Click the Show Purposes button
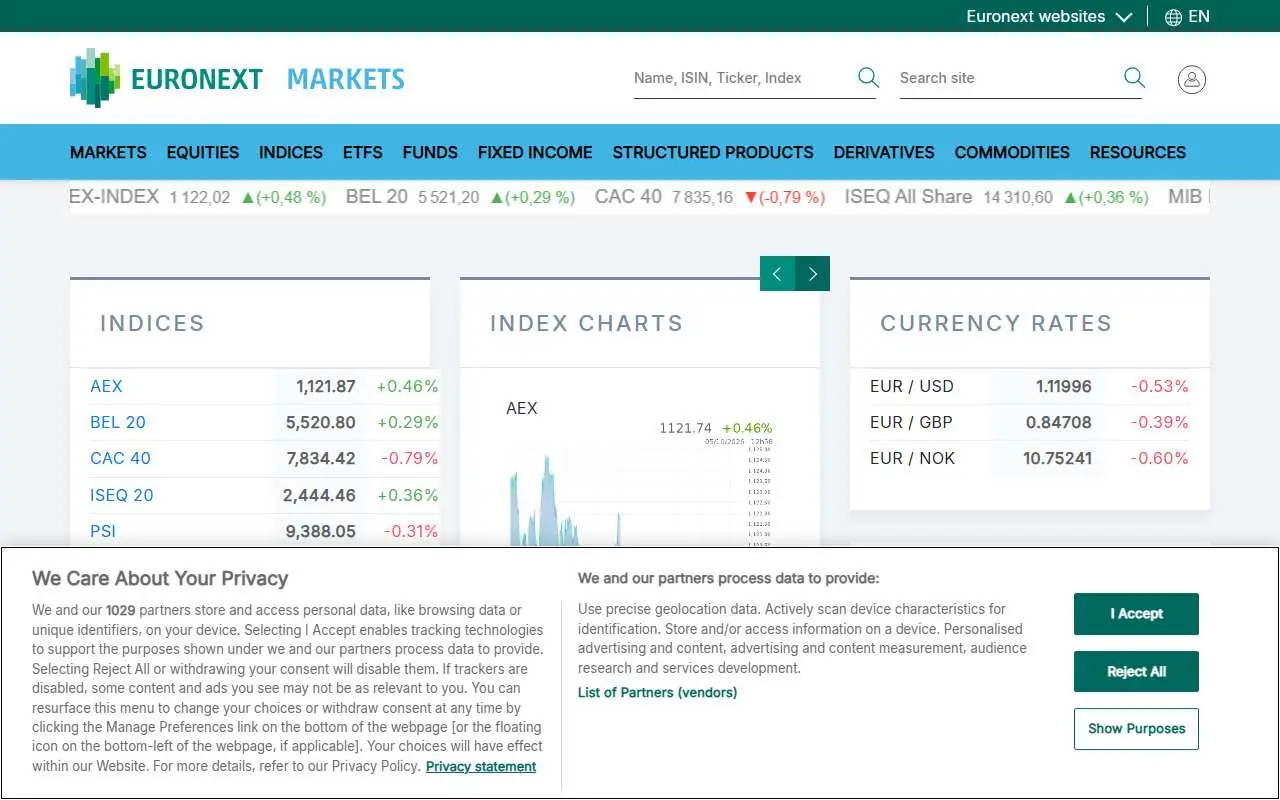This screenshot has height=800, width=1280. click(1136, 729)
